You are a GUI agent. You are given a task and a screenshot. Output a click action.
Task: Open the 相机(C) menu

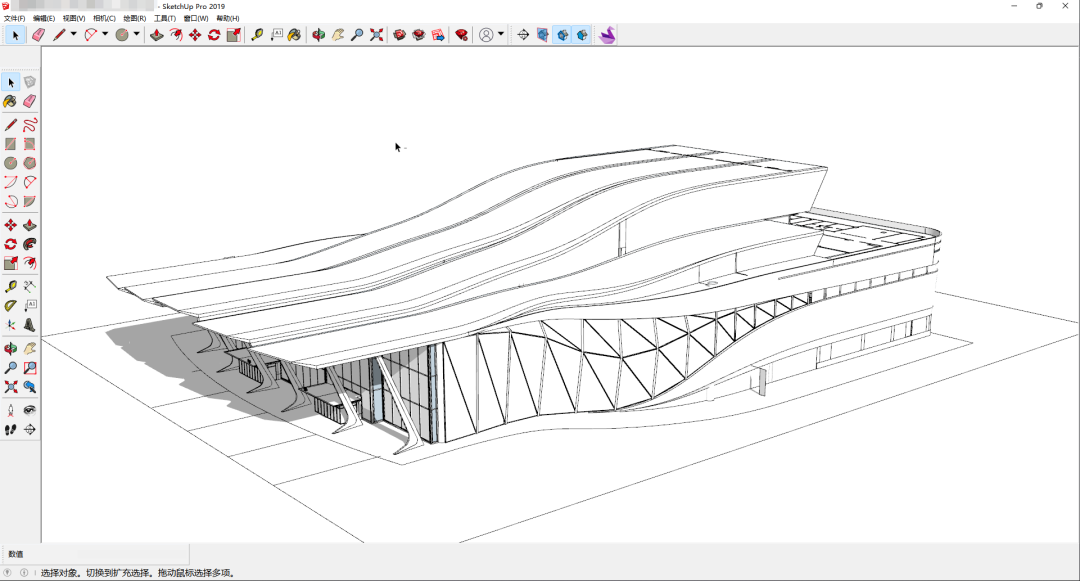(x=104, y=19)
